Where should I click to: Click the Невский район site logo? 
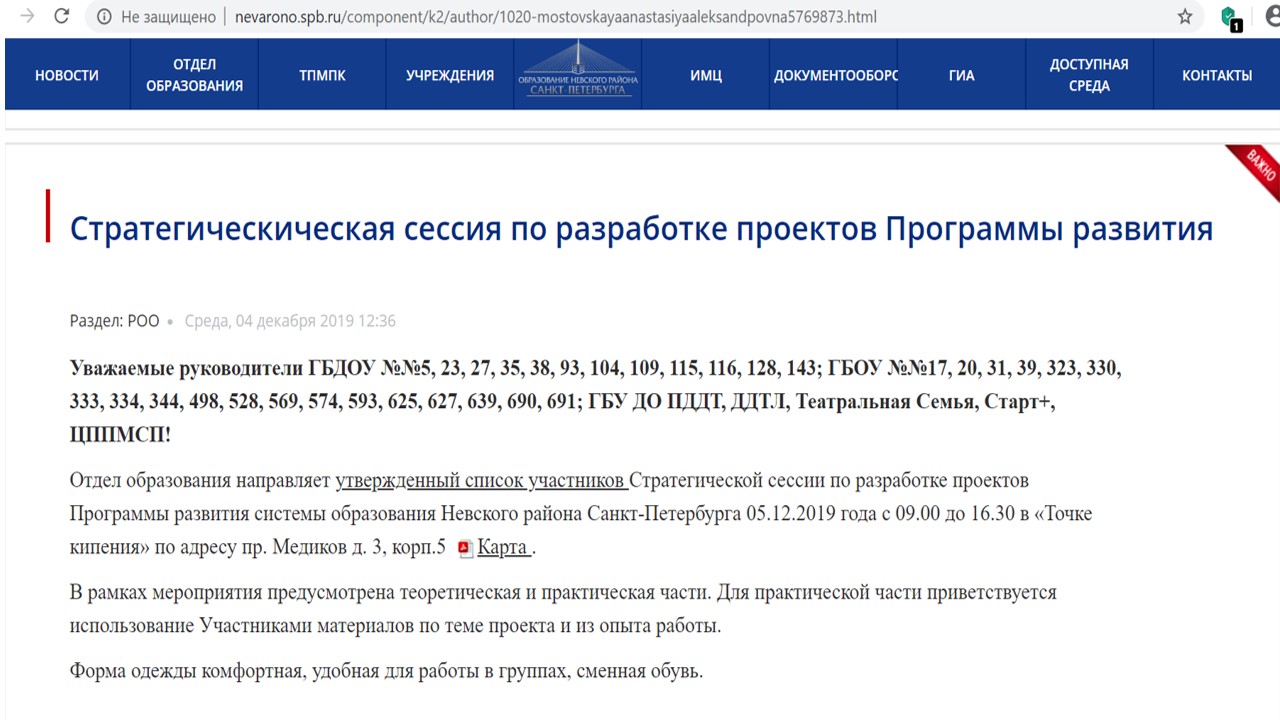[x=578, y=73]
